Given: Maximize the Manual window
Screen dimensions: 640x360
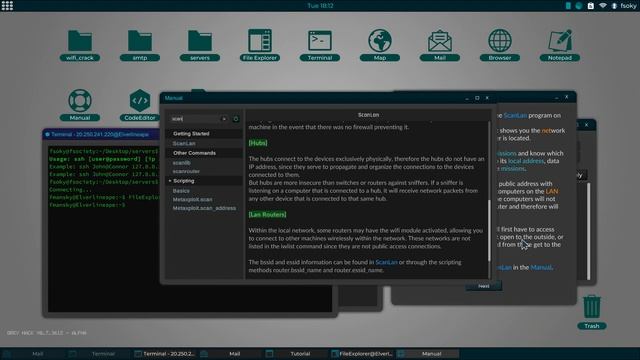Looking at the screenshot, I should pos(477,98).
